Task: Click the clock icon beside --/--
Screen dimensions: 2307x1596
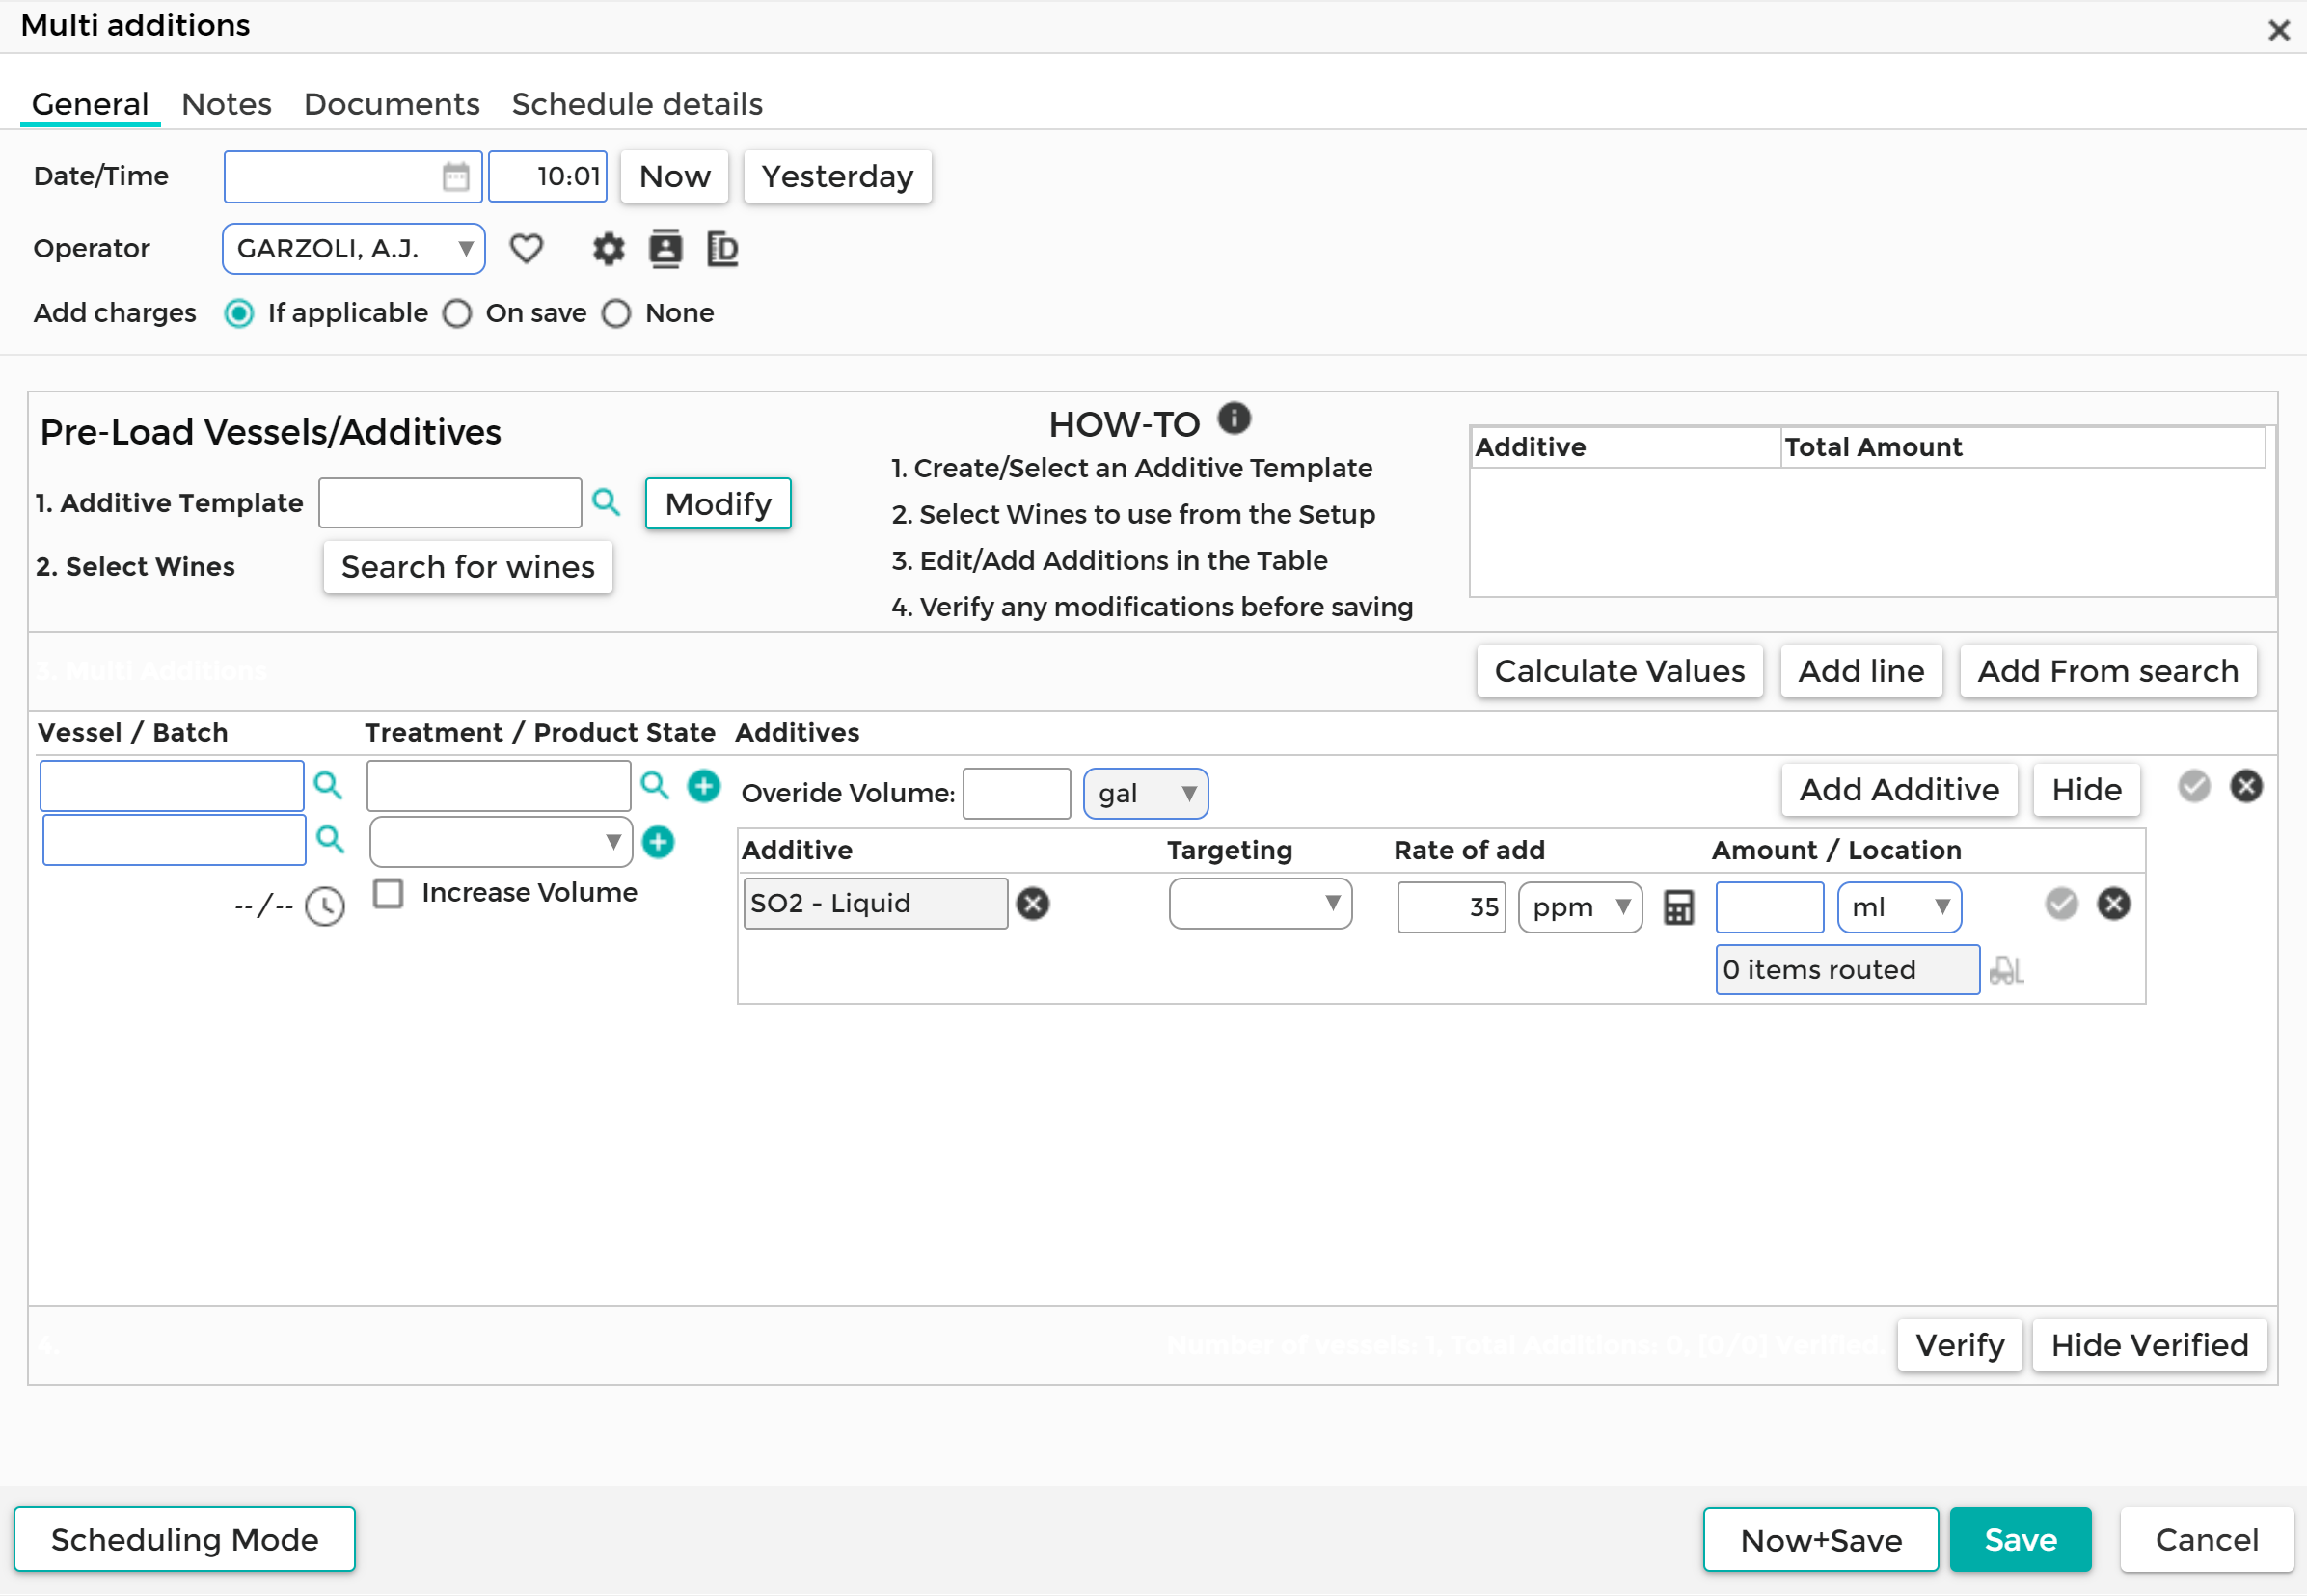Action: click(x=325, y=907)
